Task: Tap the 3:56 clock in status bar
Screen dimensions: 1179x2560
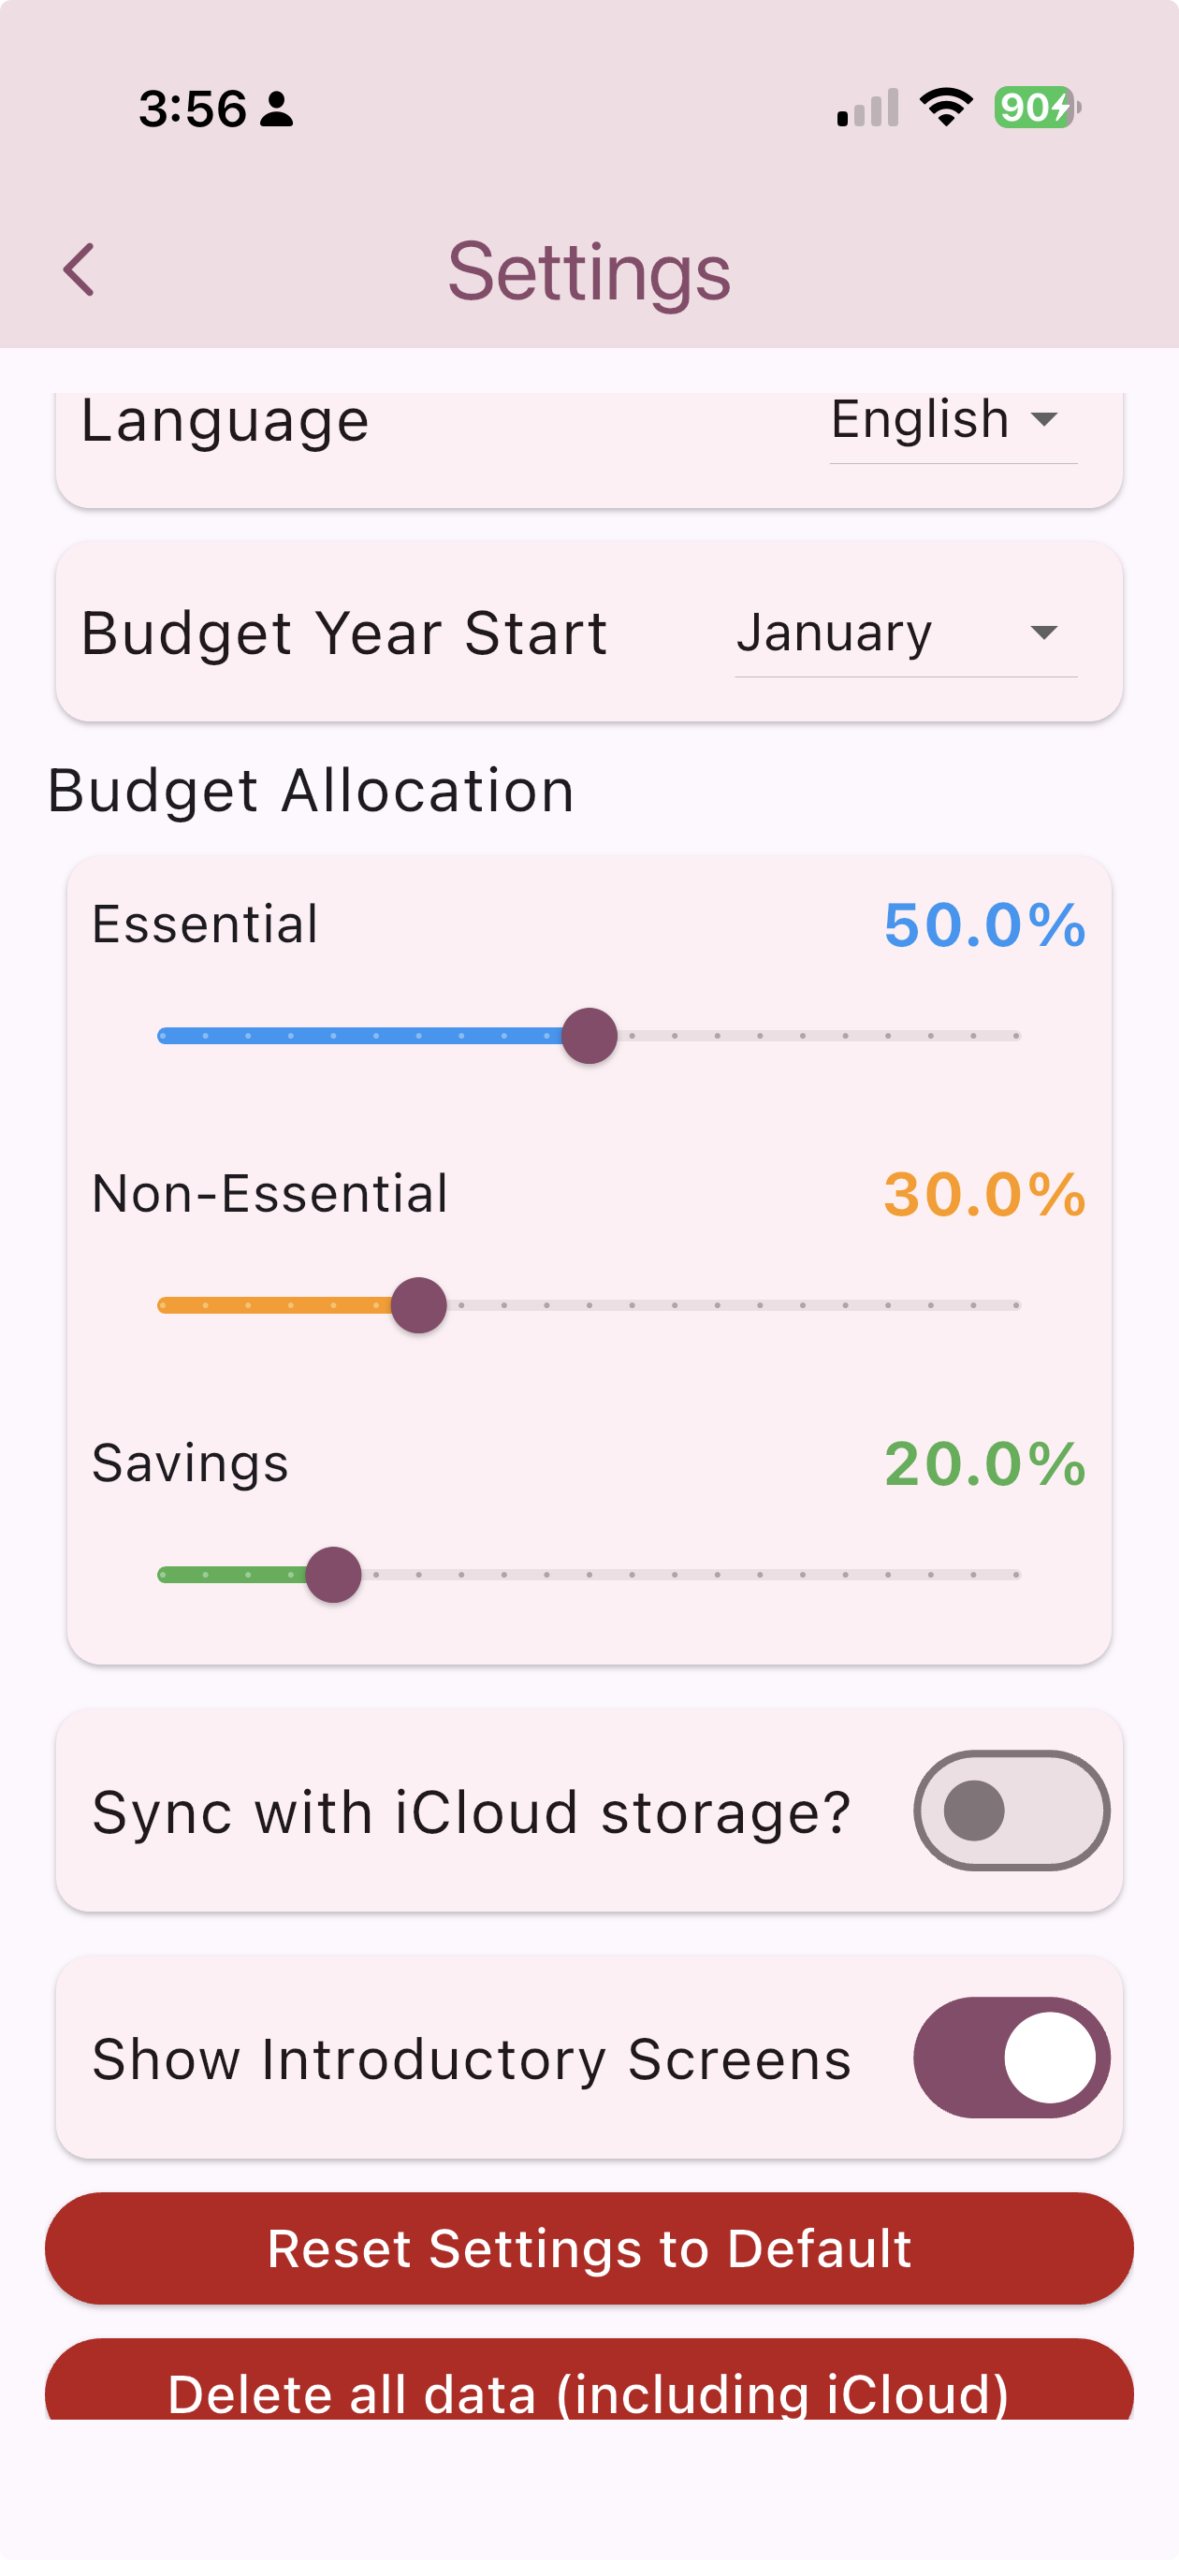Action: tap(192, 108)
